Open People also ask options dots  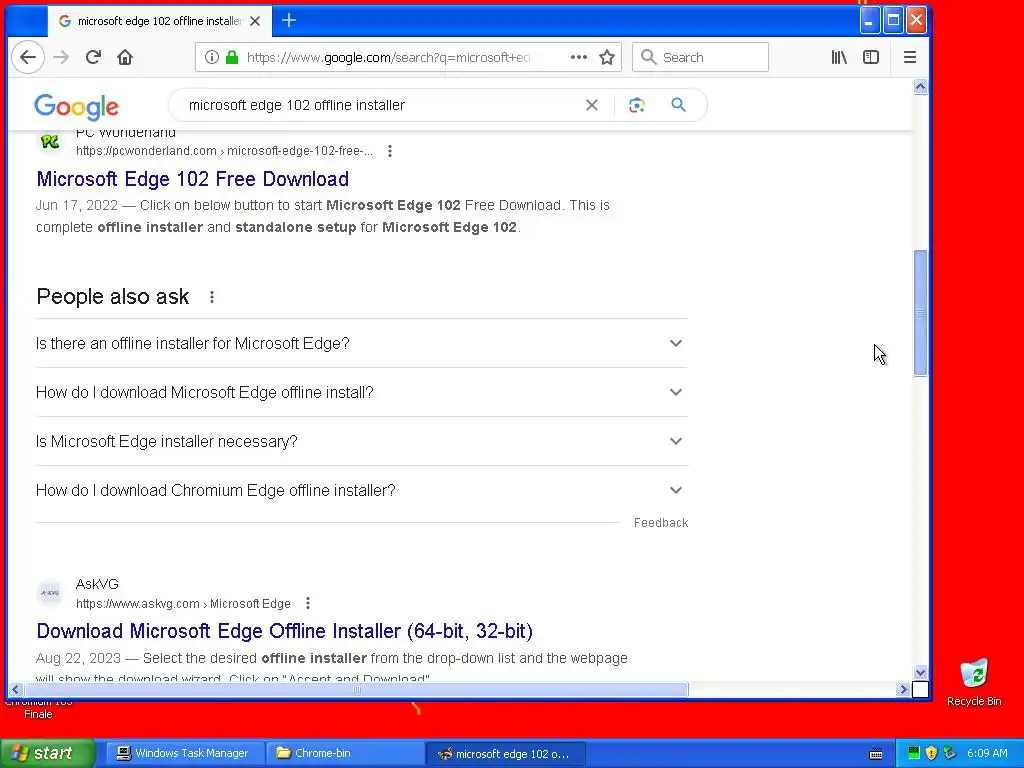212,297
